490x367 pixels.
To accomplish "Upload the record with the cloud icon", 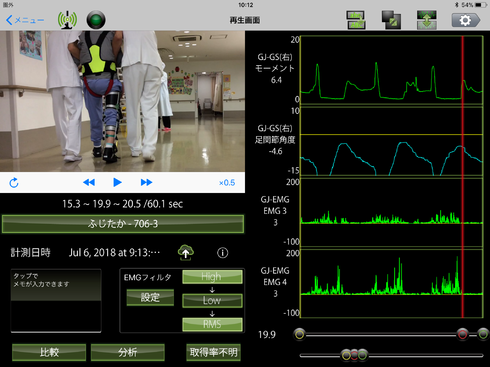I will coord(186,252).
